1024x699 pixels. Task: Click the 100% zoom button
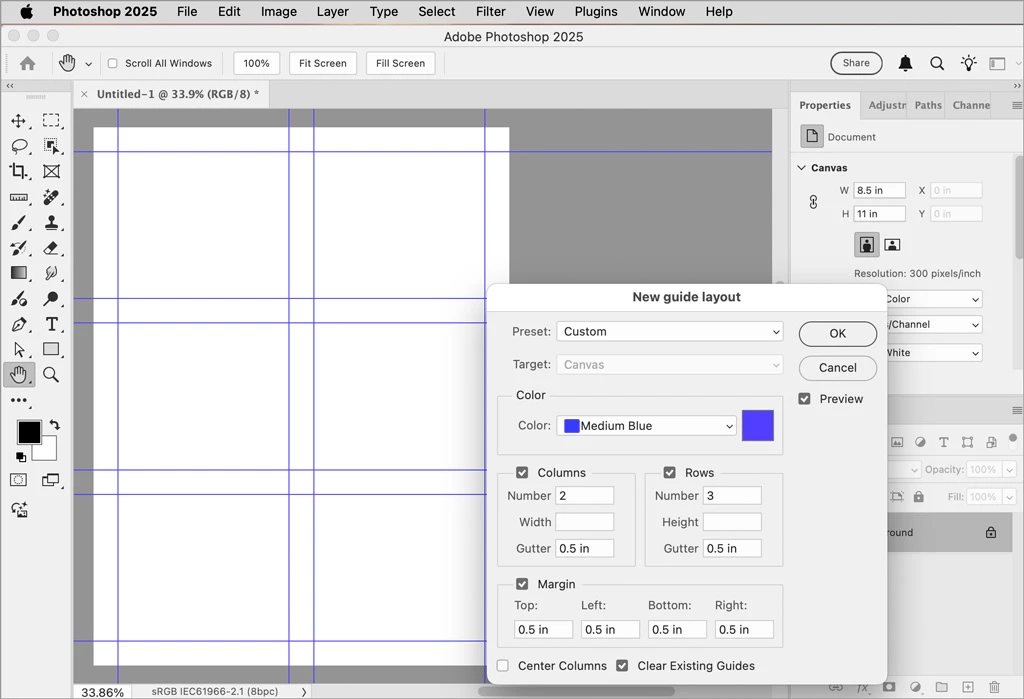point(256,63)
